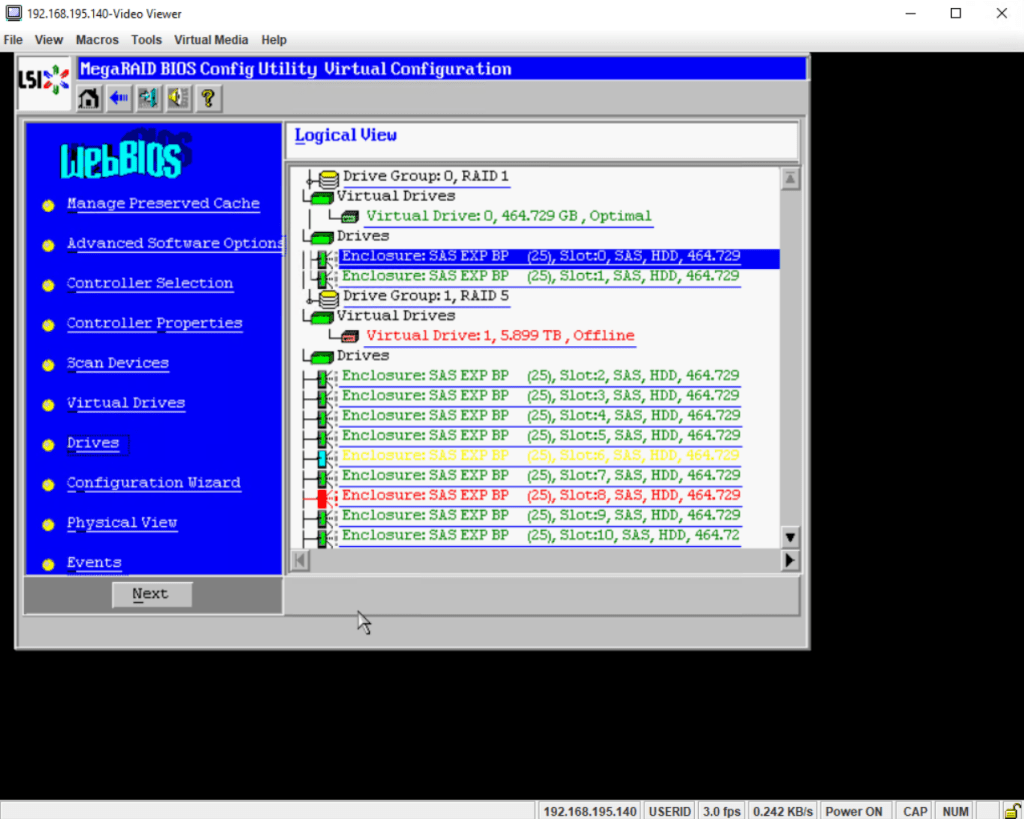Click the blue Back arrow toolbar icon
This screenshot has height=819, width=1024.
click(119, 99)
